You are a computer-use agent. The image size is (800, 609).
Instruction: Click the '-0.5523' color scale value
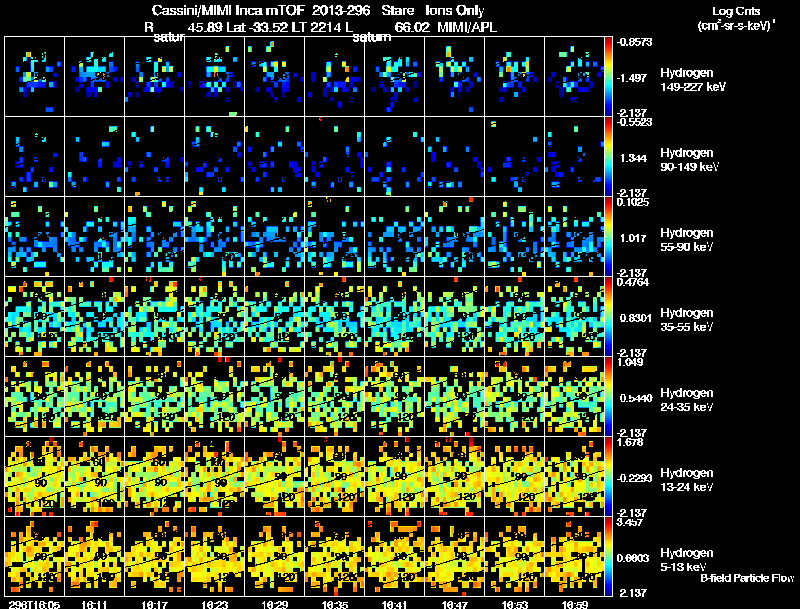(634, 122)
